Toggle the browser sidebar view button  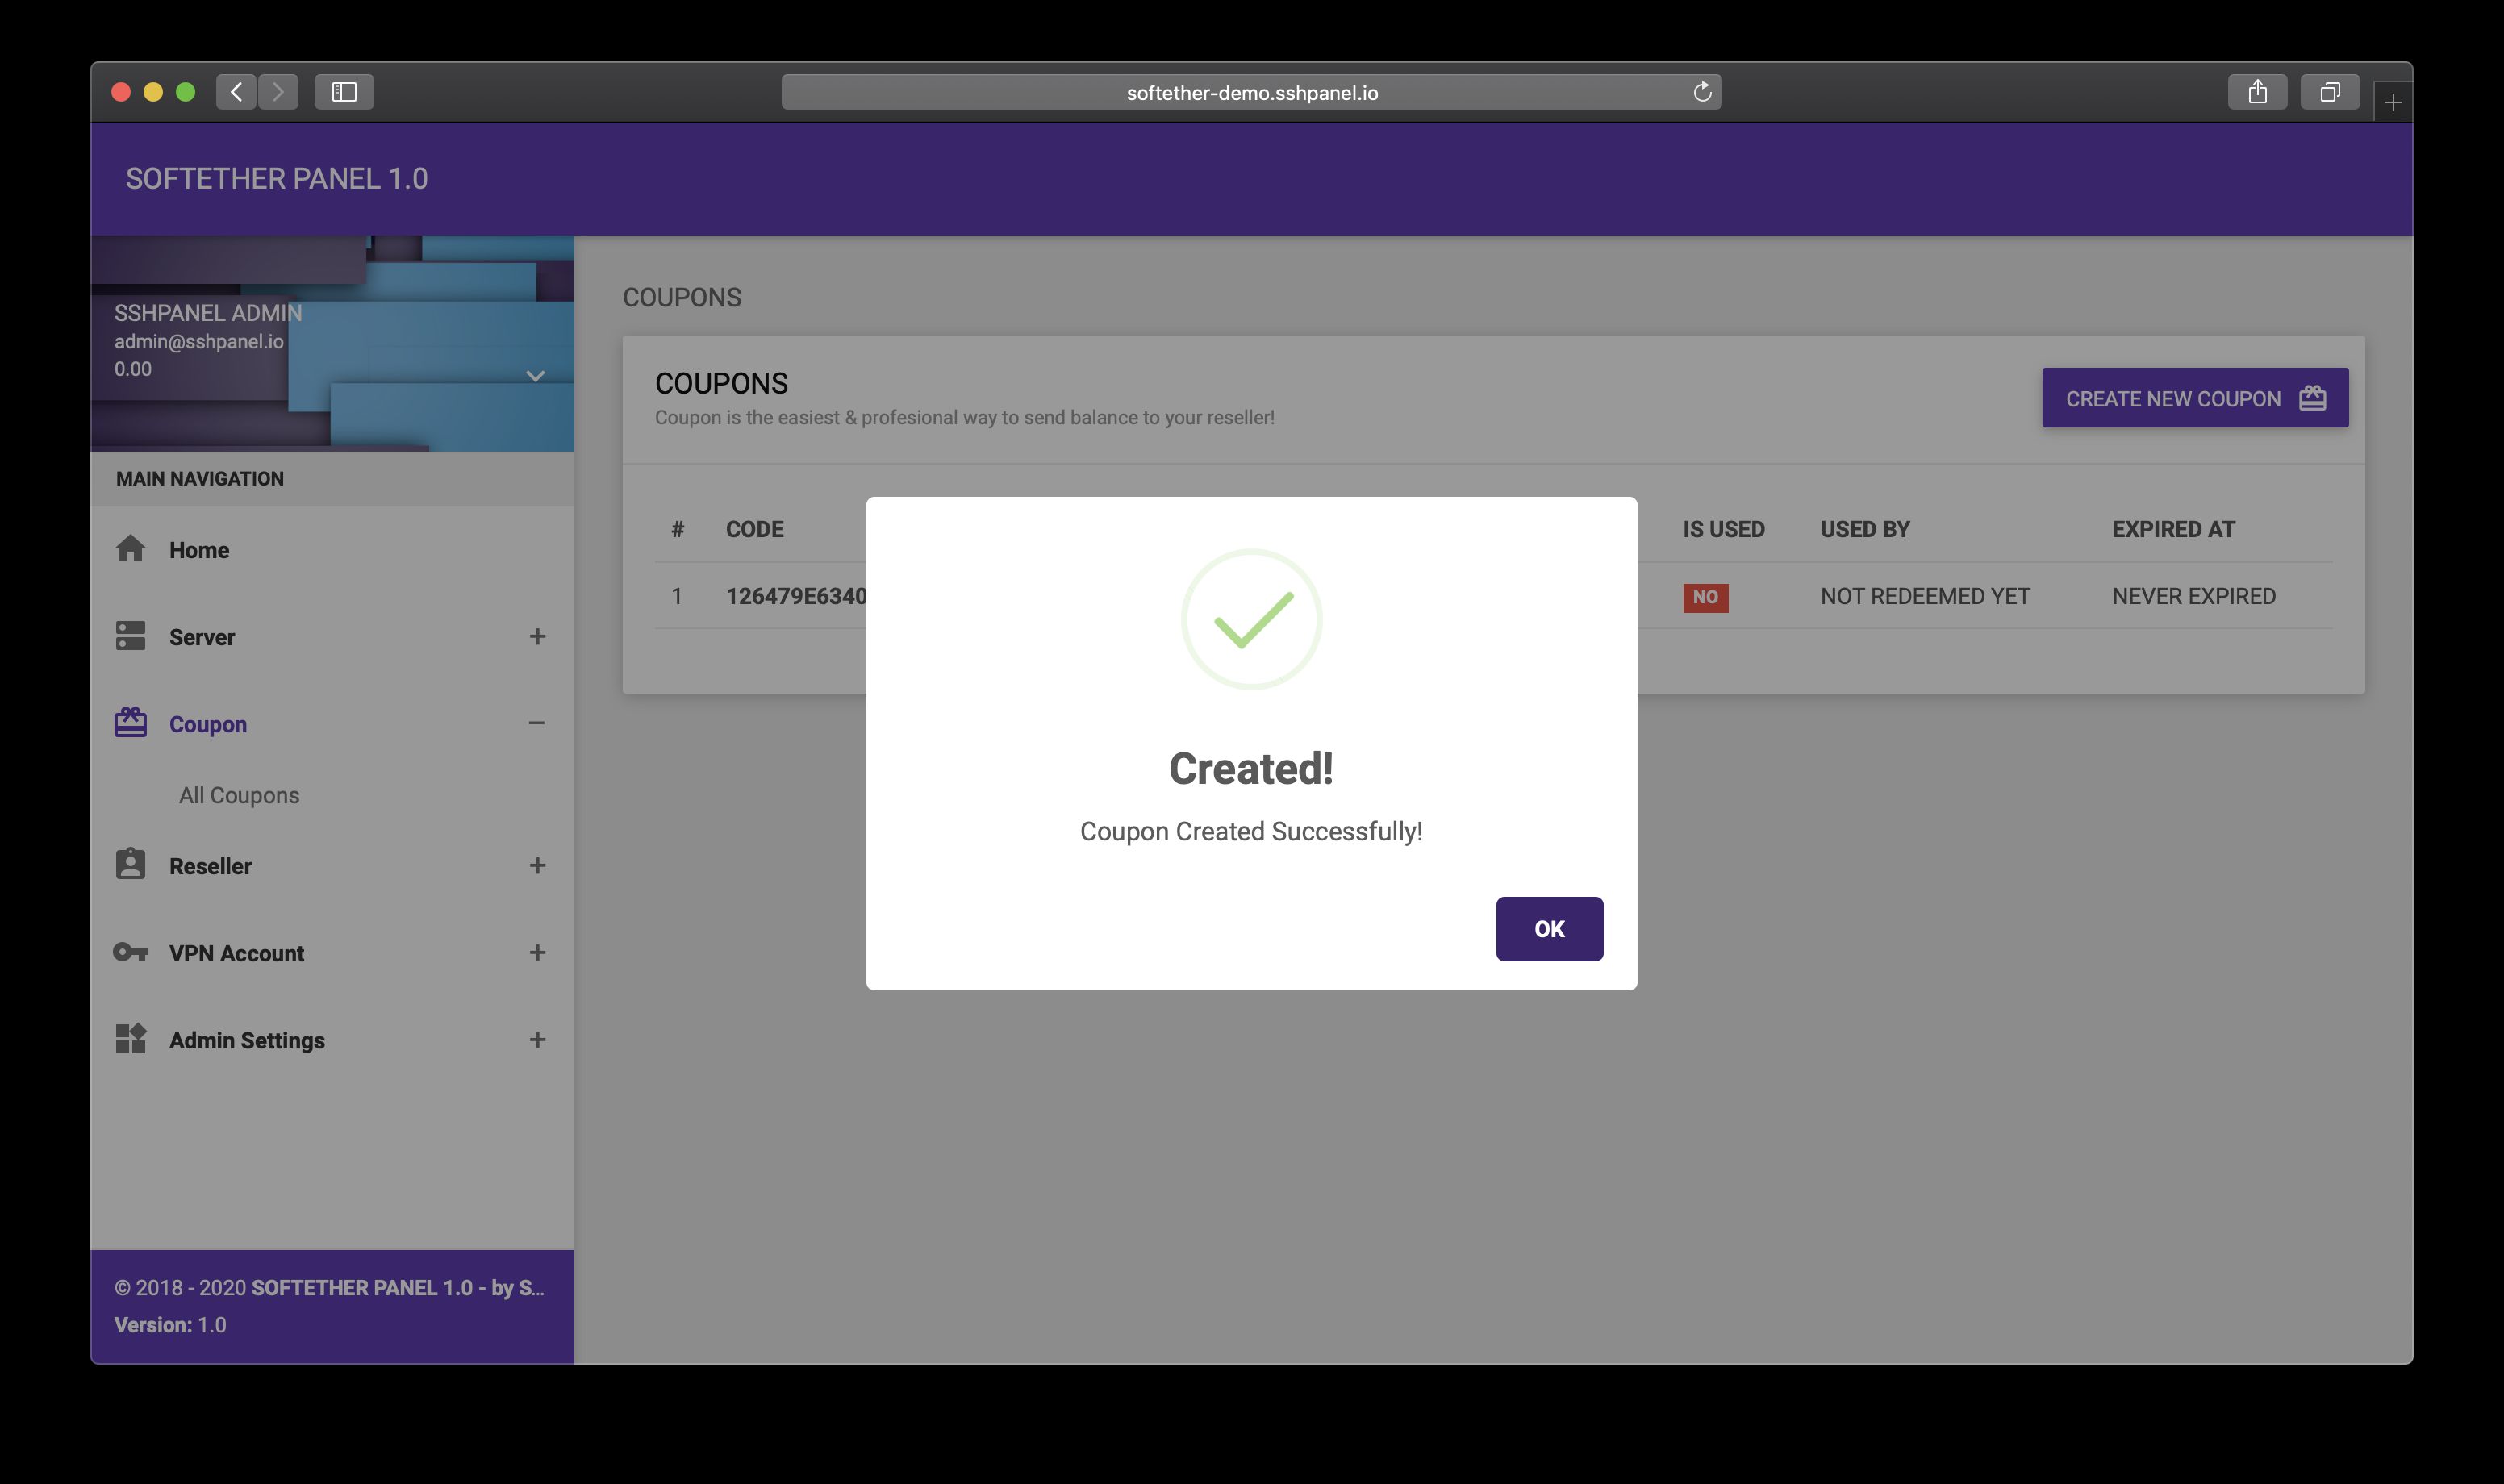coord(344,92)
